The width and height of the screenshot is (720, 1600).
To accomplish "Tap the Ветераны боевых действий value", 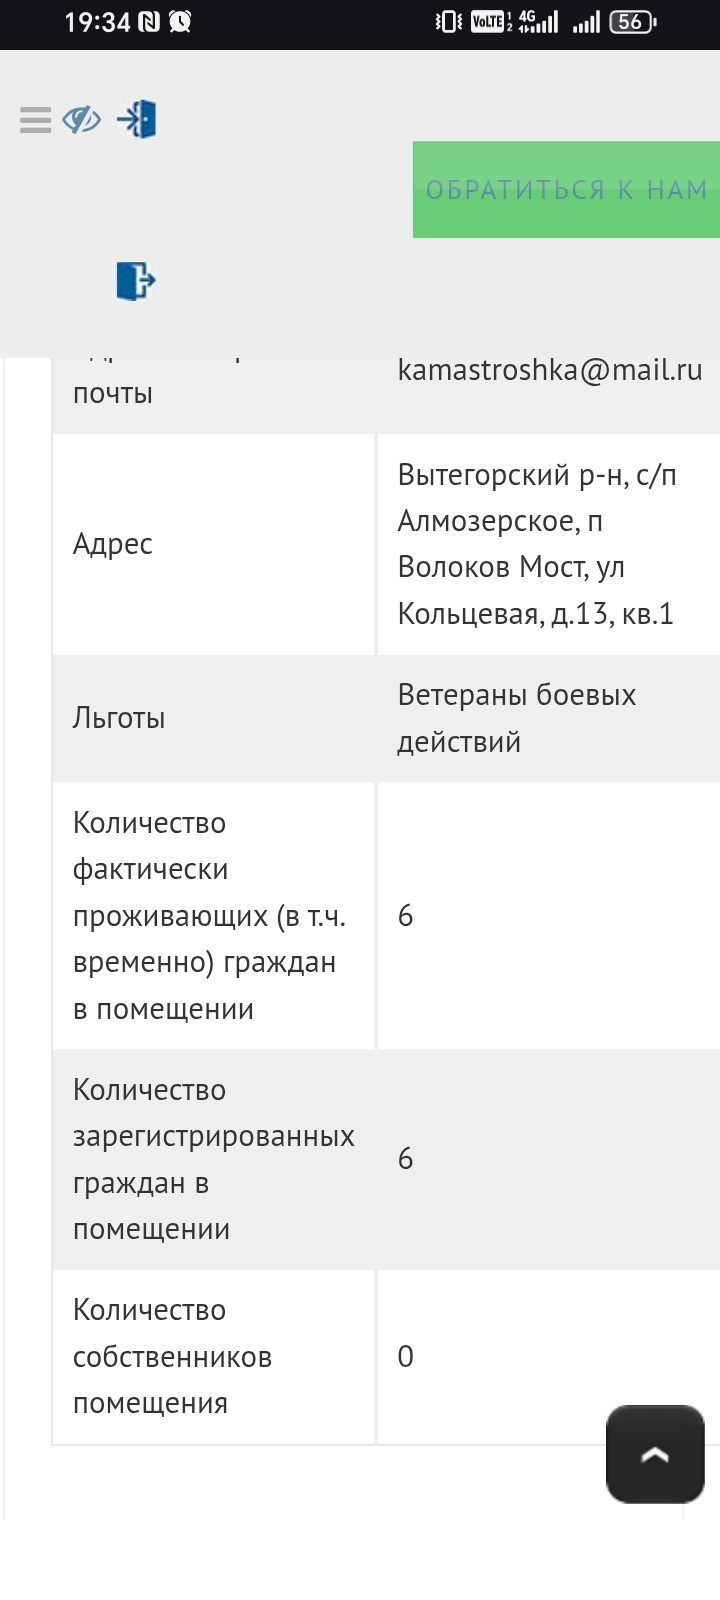I will (516, 718).
